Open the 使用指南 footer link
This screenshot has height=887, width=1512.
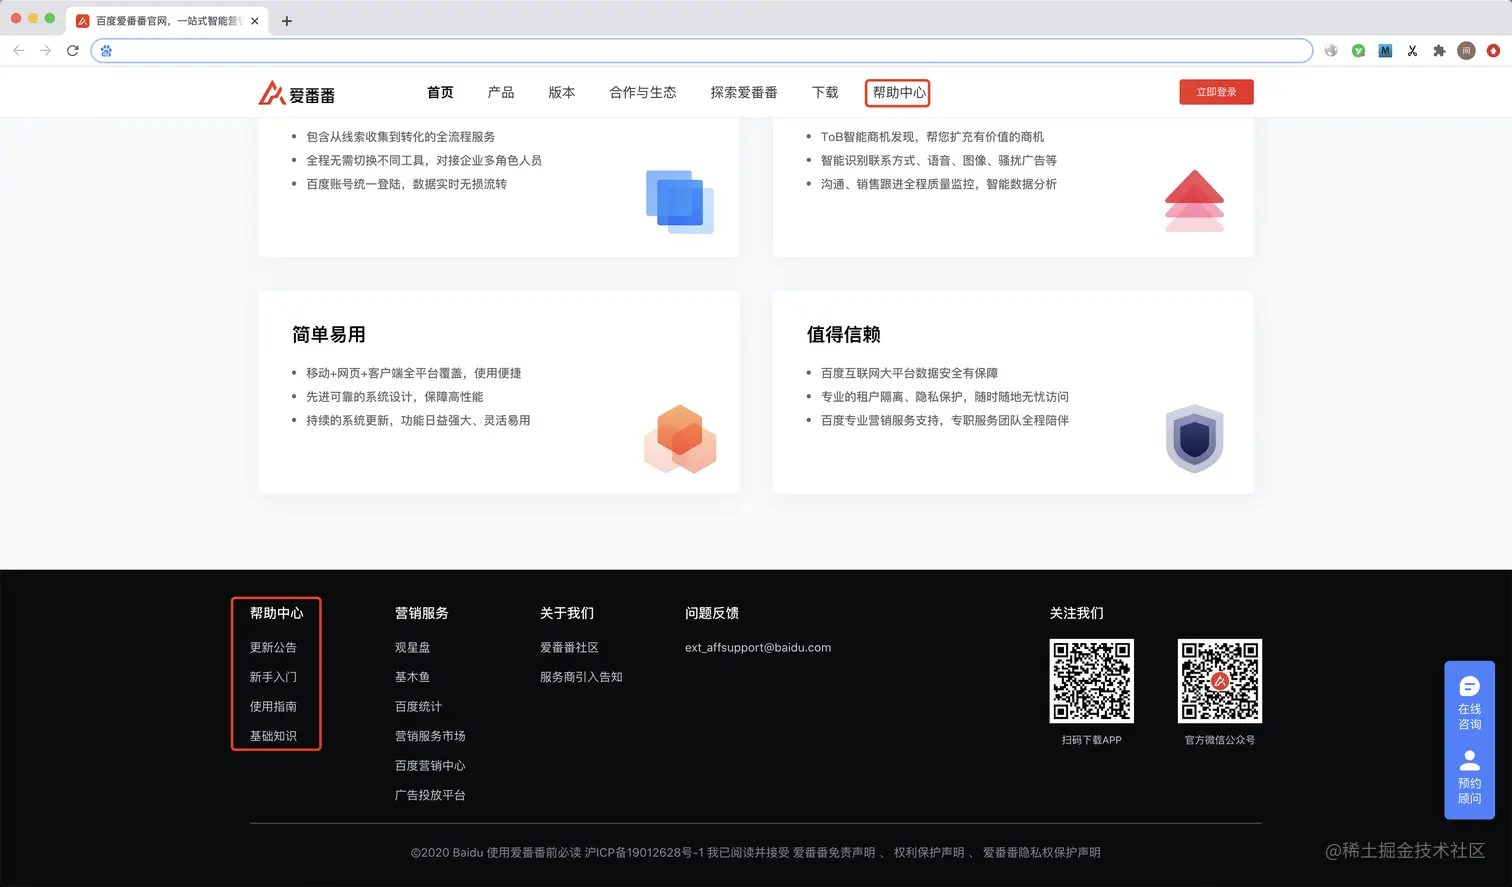(x=273, y=707)
